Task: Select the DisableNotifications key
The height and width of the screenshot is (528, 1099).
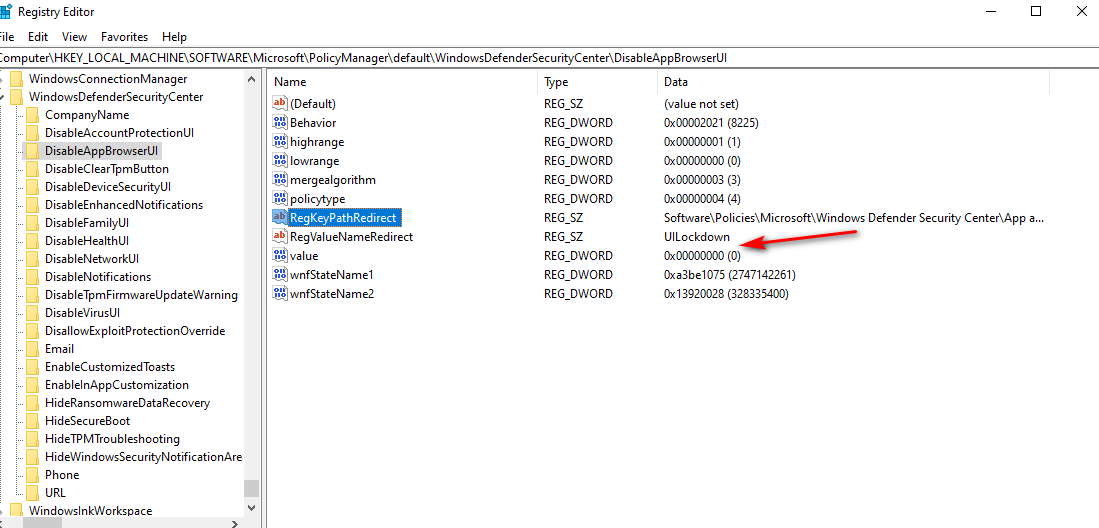Action: [97, 277]
